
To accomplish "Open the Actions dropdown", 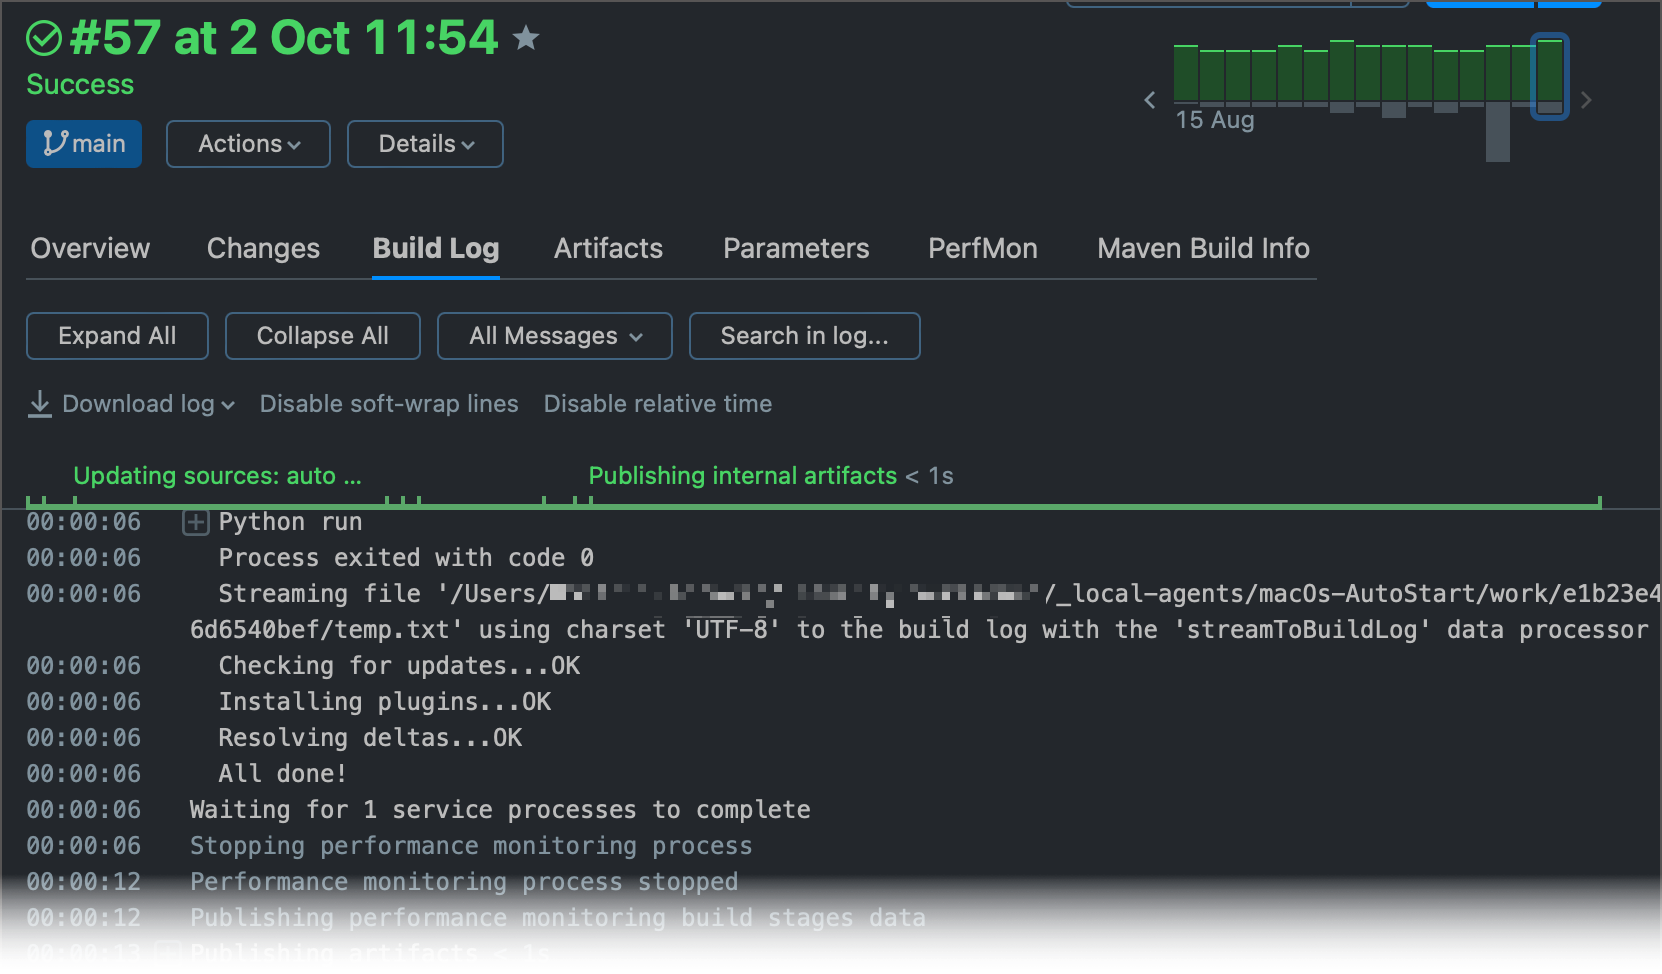I will pos(247,143).
